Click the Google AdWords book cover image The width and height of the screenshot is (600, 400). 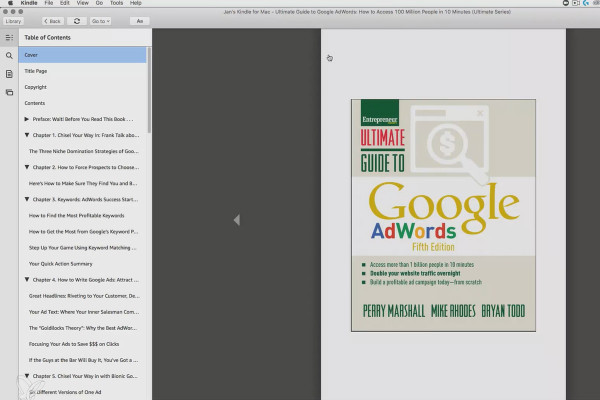[443, 216]
